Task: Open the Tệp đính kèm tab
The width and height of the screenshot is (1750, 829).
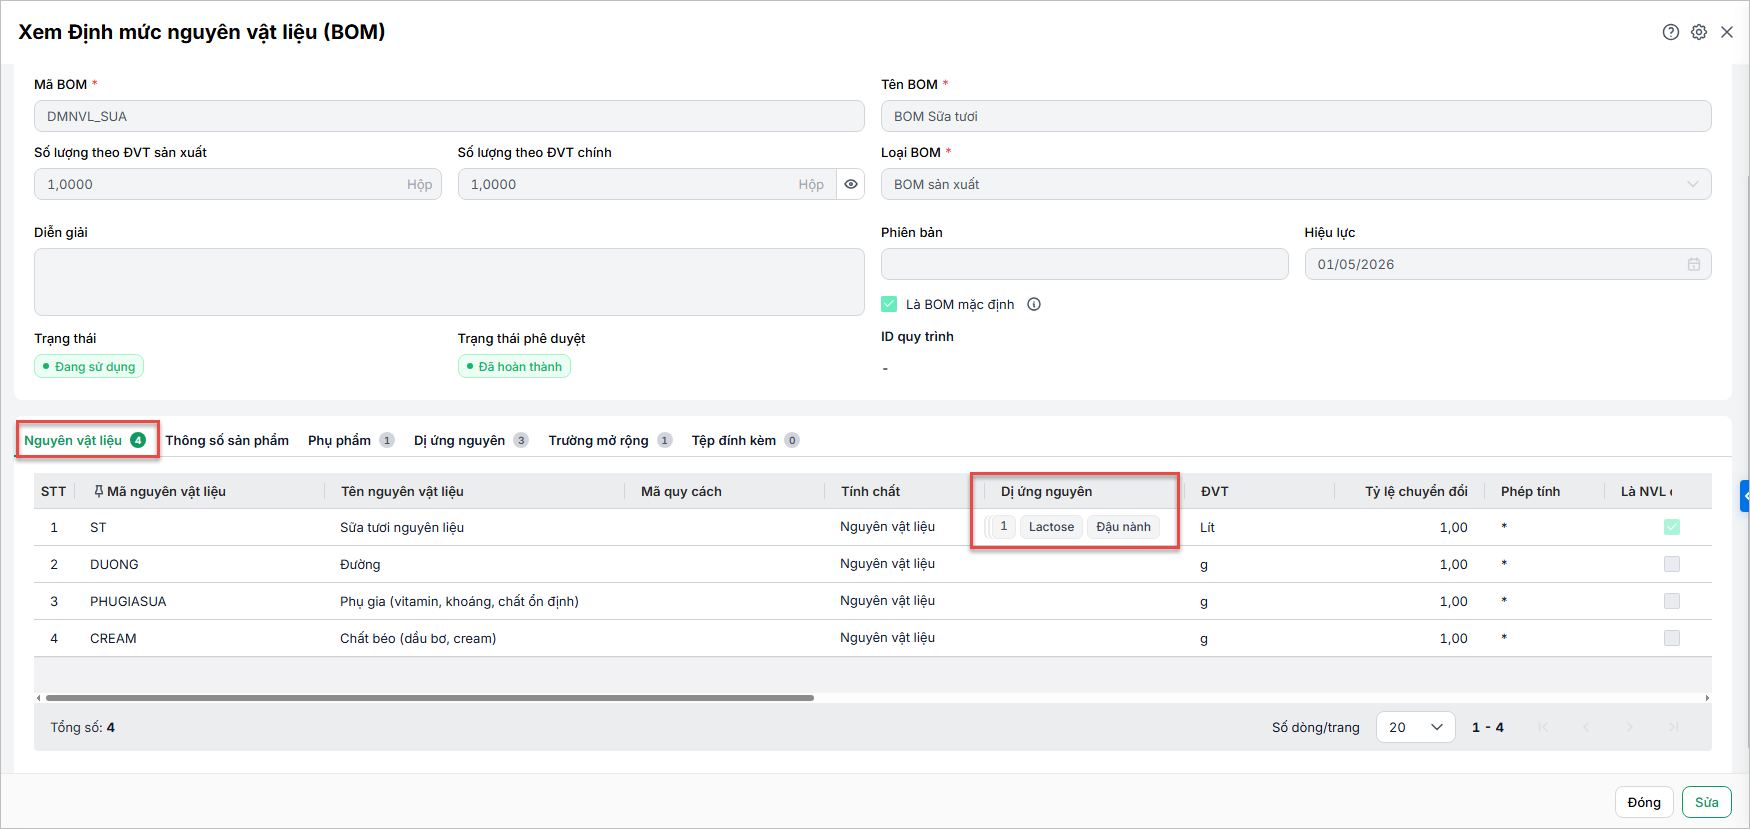Action: tap(745, 440)
